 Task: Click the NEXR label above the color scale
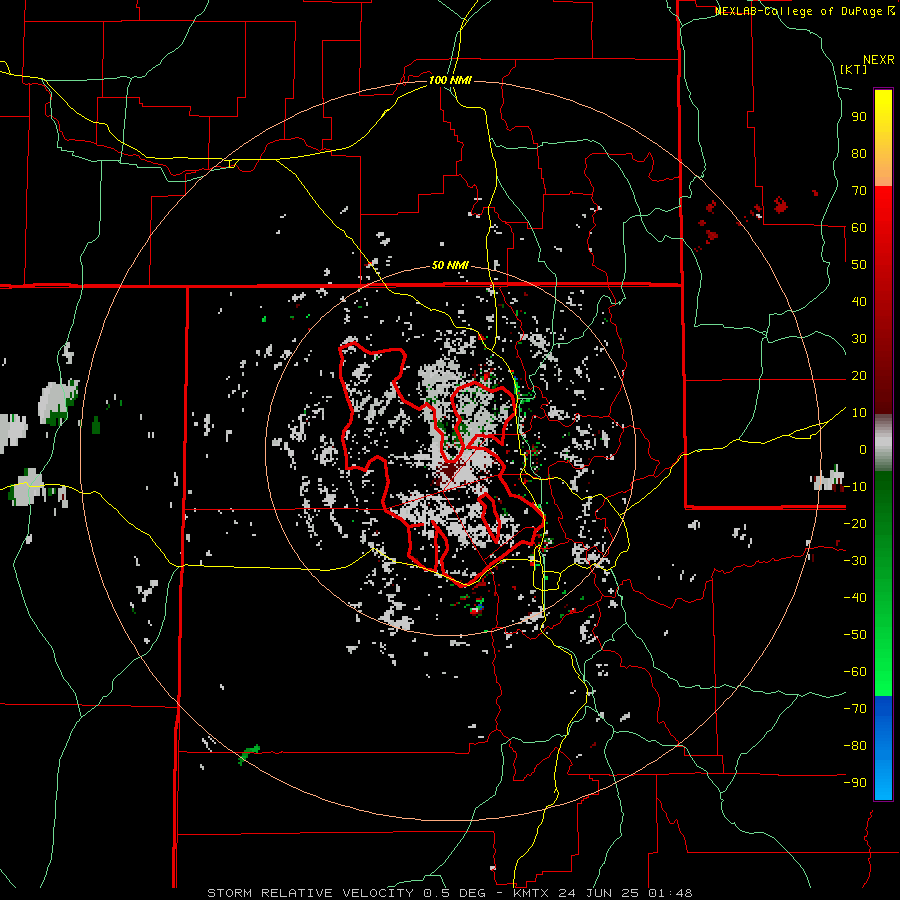click(879, 60)
